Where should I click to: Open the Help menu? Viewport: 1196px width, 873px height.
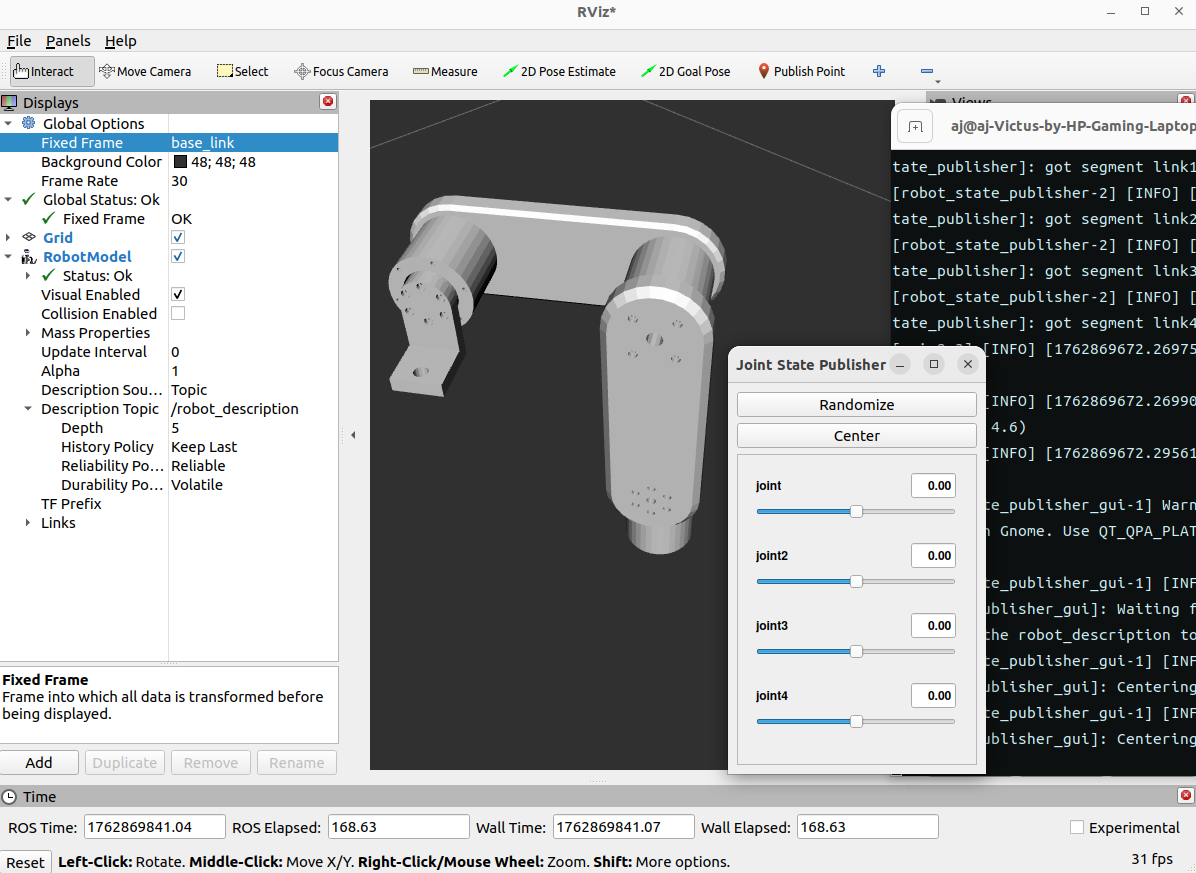coord(121,41)
